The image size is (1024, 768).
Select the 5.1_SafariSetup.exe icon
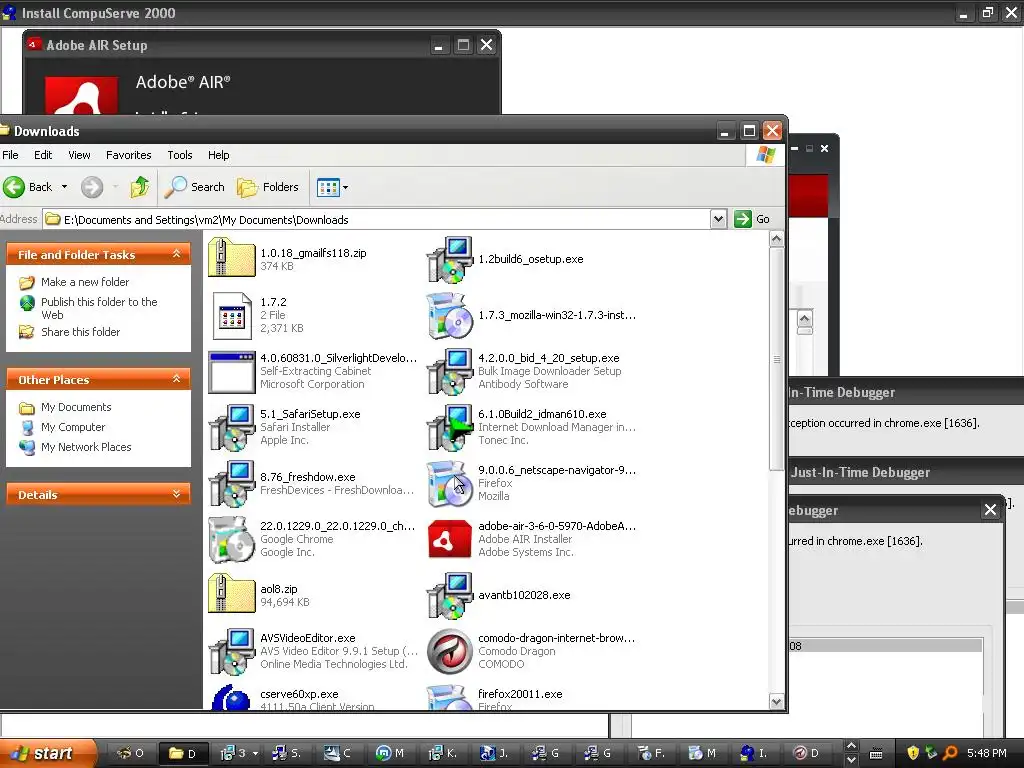coord(231,427)
